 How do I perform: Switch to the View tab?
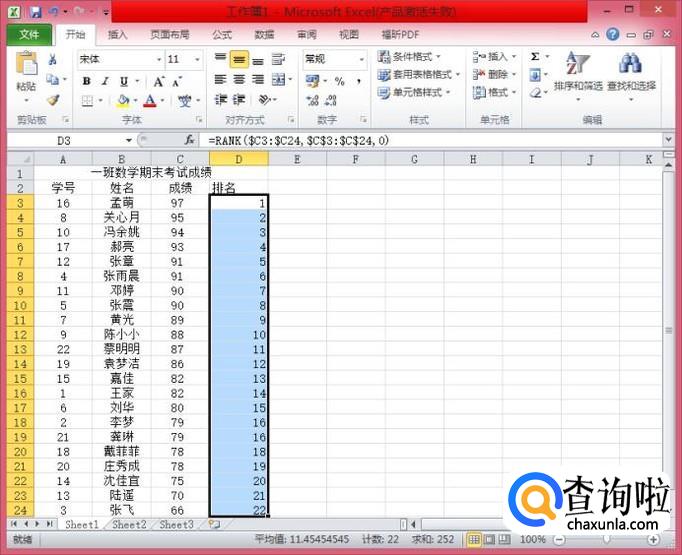tap(348, 35)
